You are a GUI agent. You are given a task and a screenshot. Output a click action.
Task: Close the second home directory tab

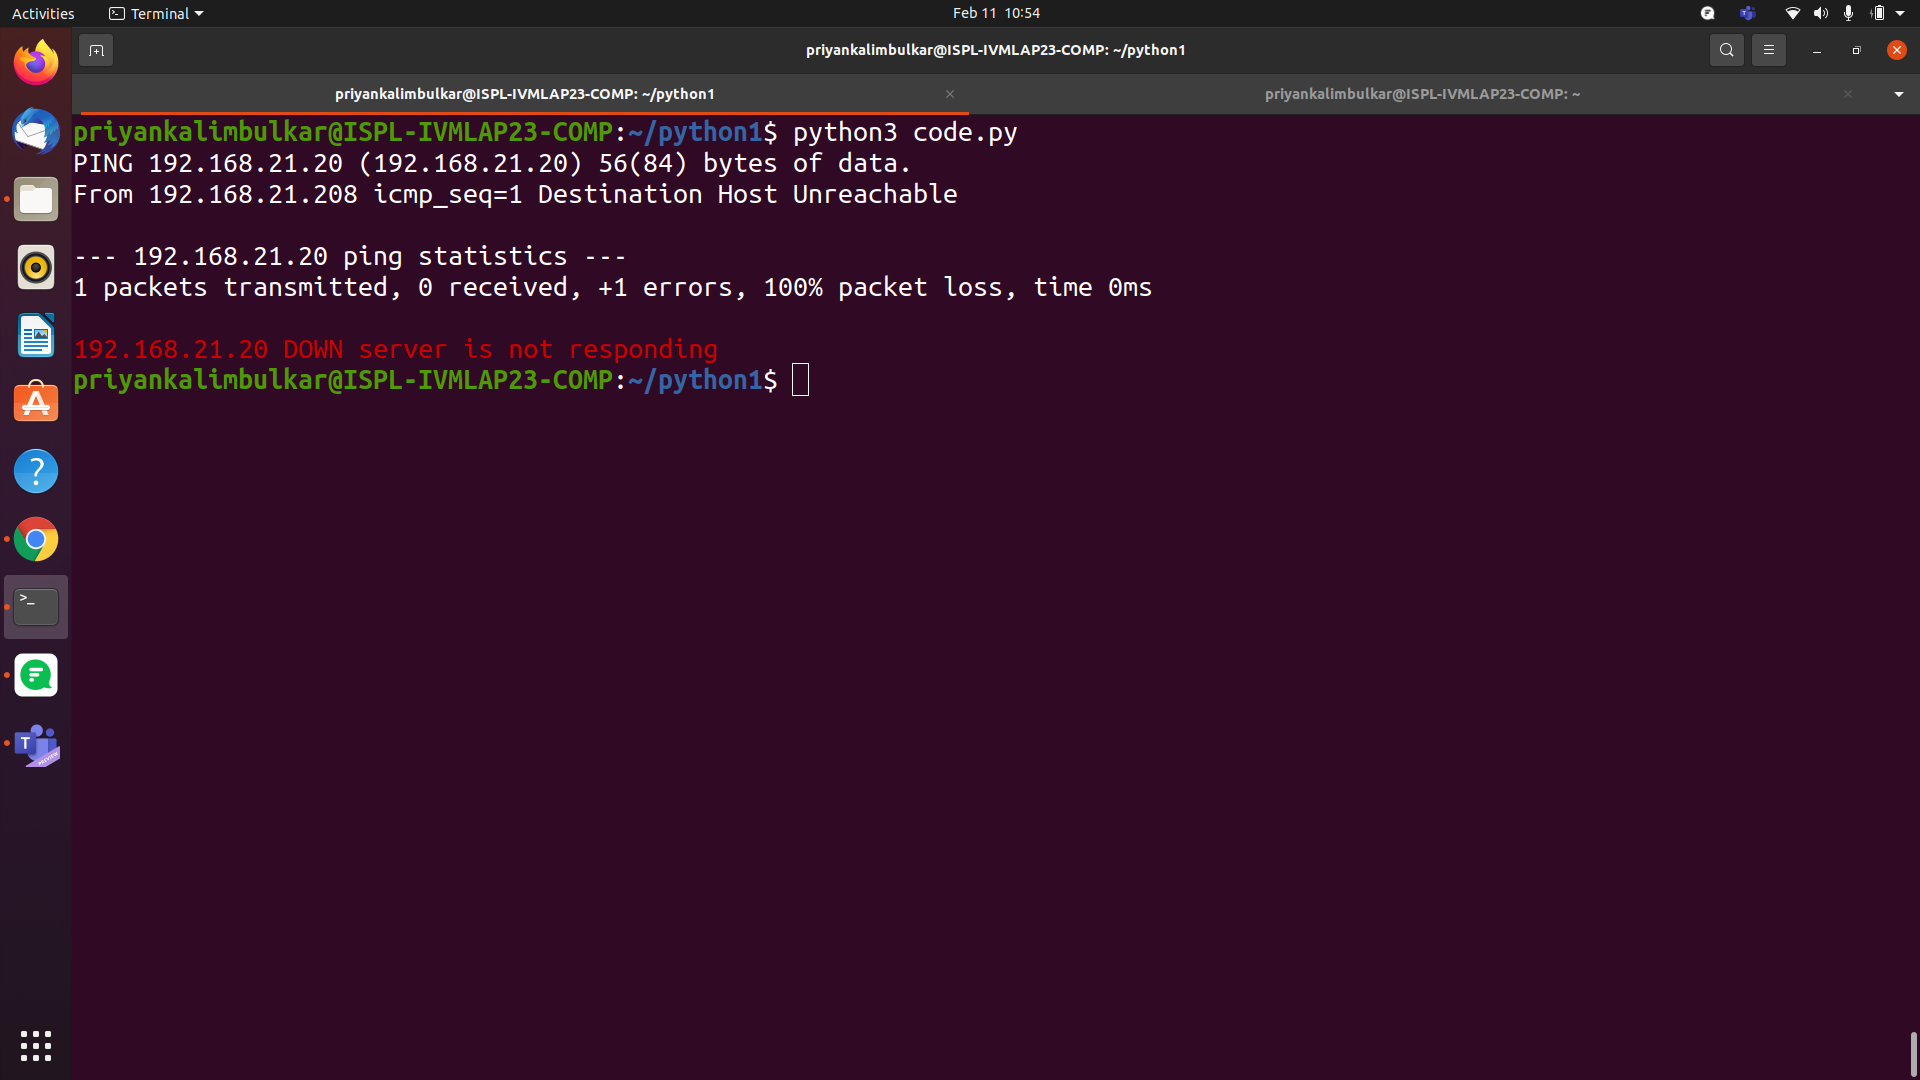[1847, 94]
